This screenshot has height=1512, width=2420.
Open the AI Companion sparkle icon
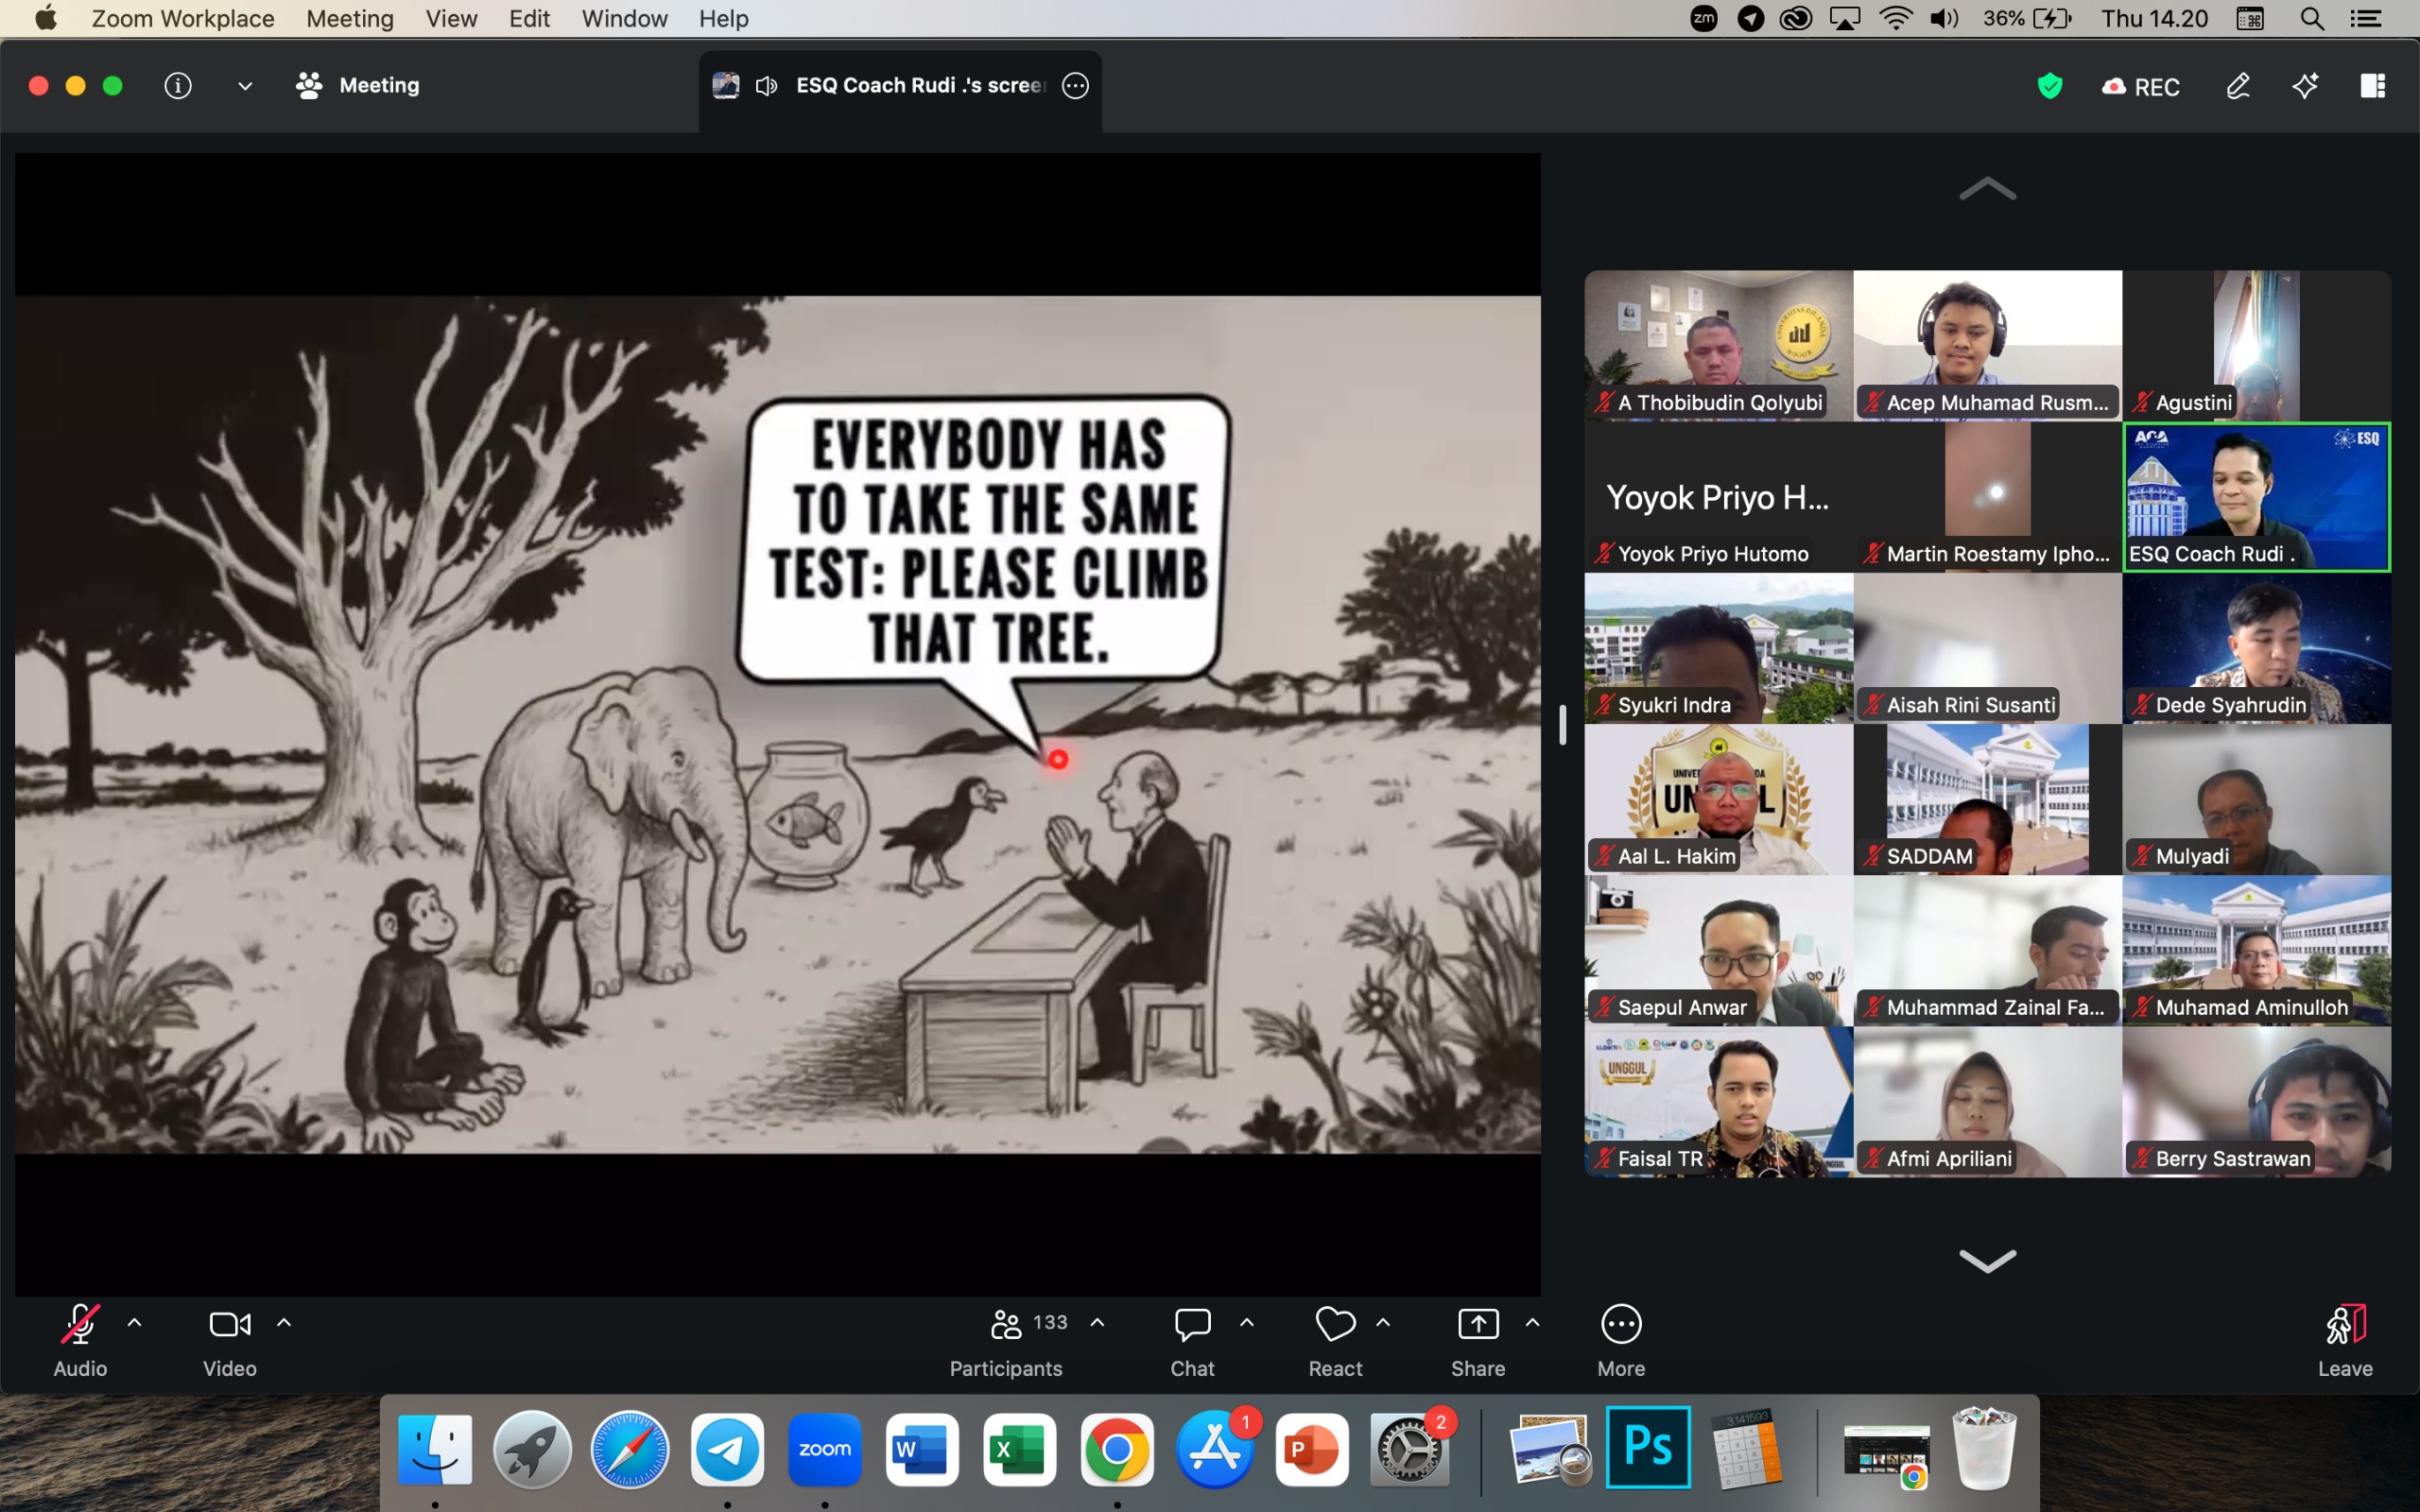[x=2305, y=86]
